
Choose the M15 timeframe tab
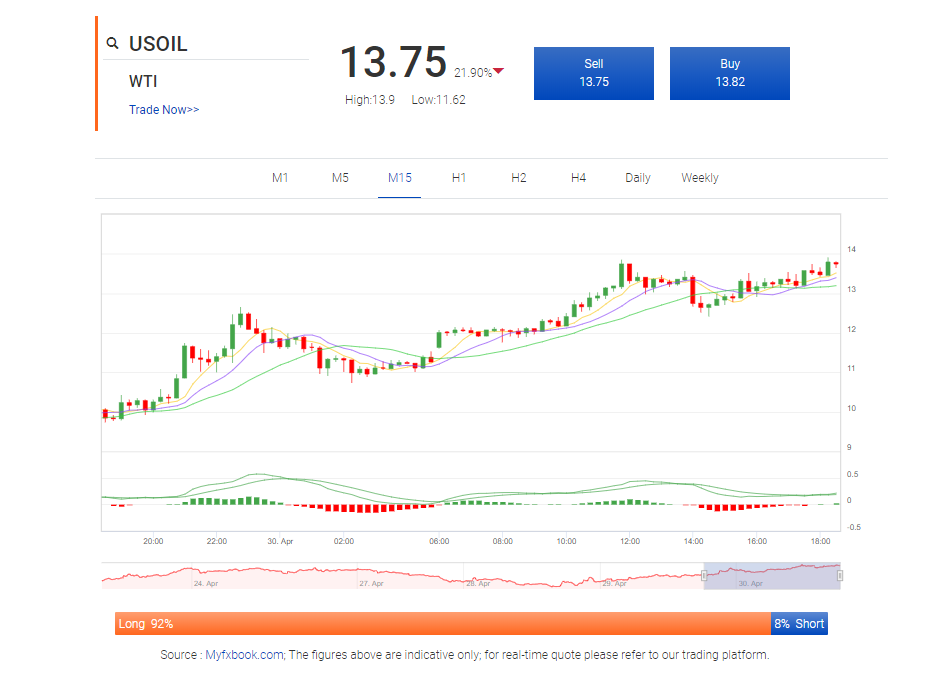coord(400,178)
